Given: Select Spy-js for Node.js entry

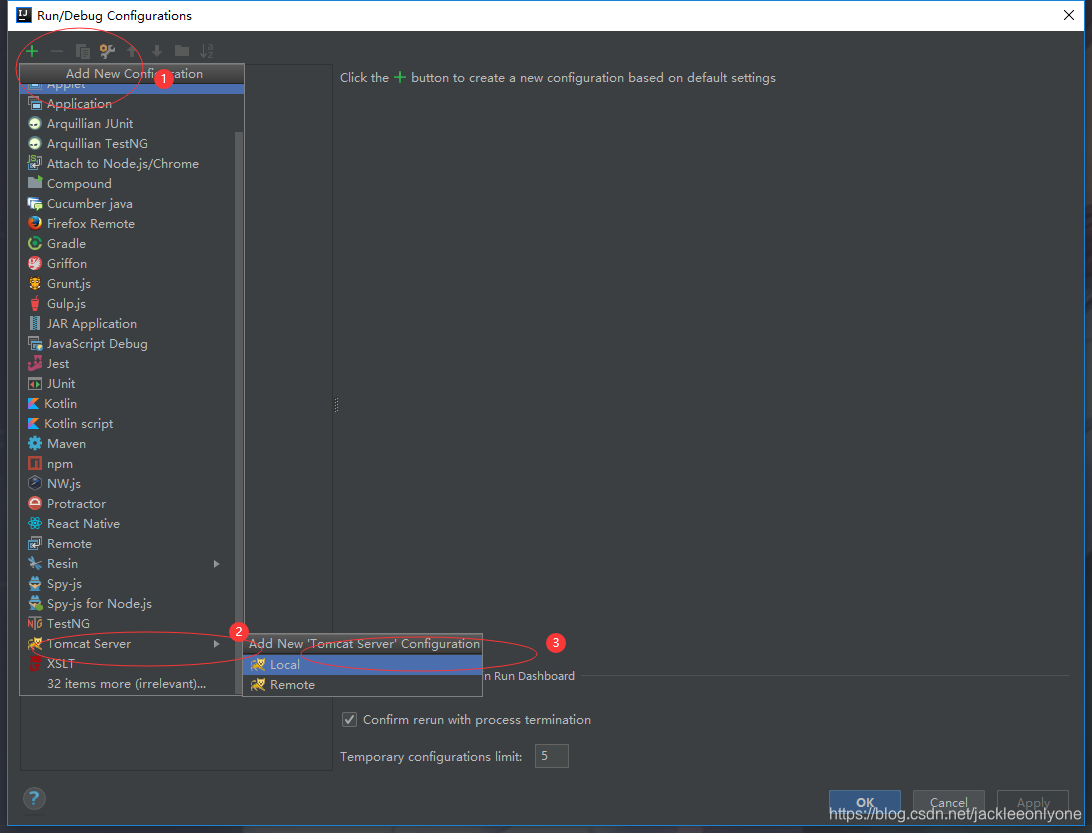Looking at the screenshot, I should (128, 604).
